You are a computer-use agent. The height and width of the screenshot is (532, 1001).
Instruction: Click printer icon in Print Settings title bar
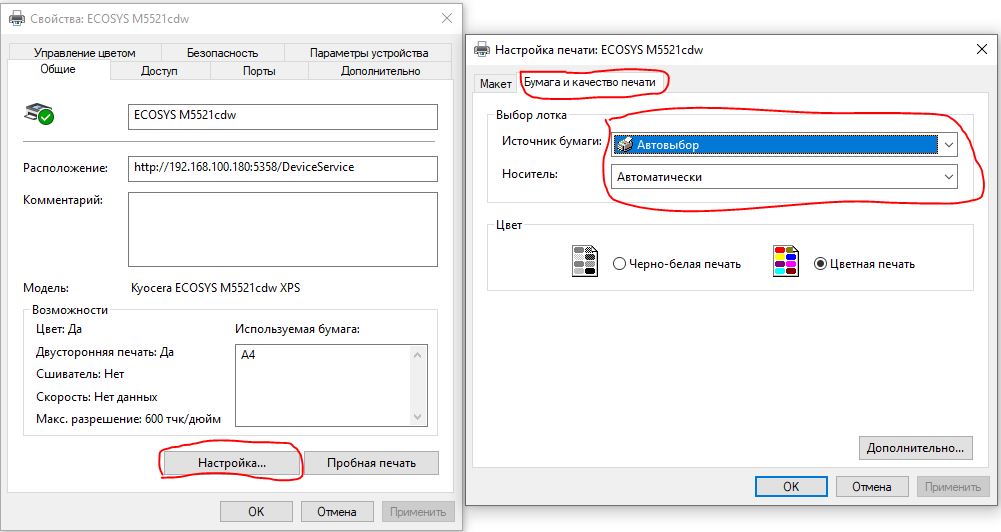coord(482,49)
